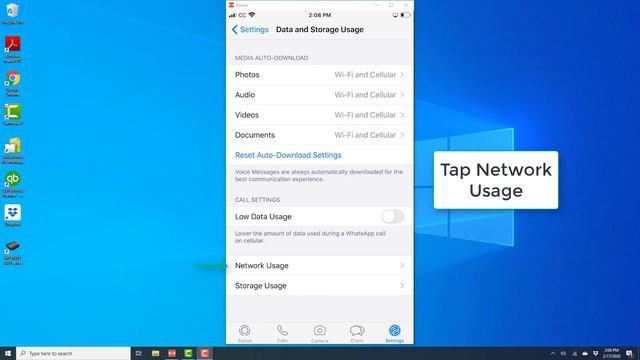The image size is (640, 360).
Task: Launch QuickBooks green qb shortcut
Action: tap(13, 184)
